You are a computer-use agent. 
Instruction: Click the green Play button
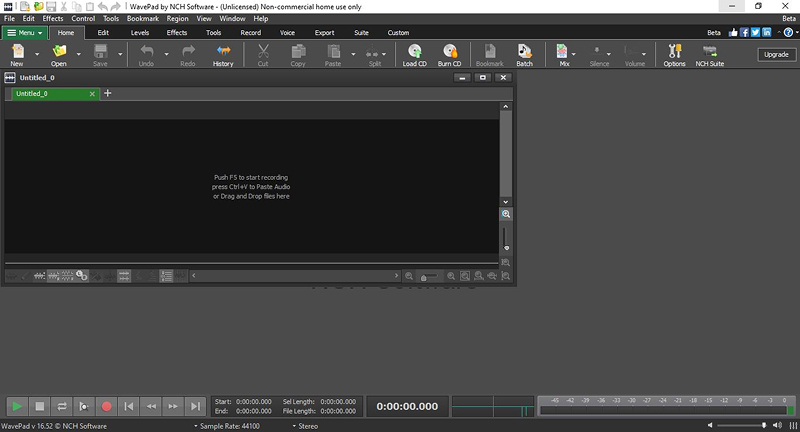tap(17, 406)
